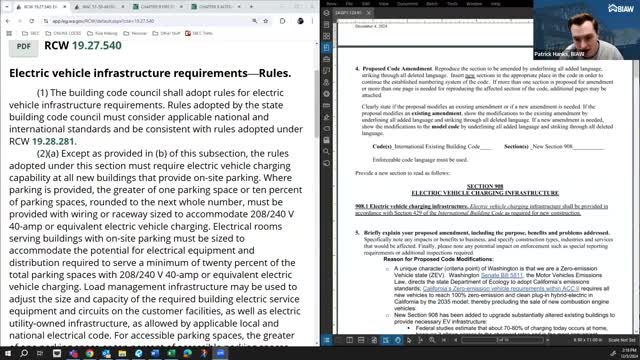Open the briefcase Tool Chest panel in Bluebeam sidebar
The width and height of the screenshot is (640, 360).
pos(327,59)
